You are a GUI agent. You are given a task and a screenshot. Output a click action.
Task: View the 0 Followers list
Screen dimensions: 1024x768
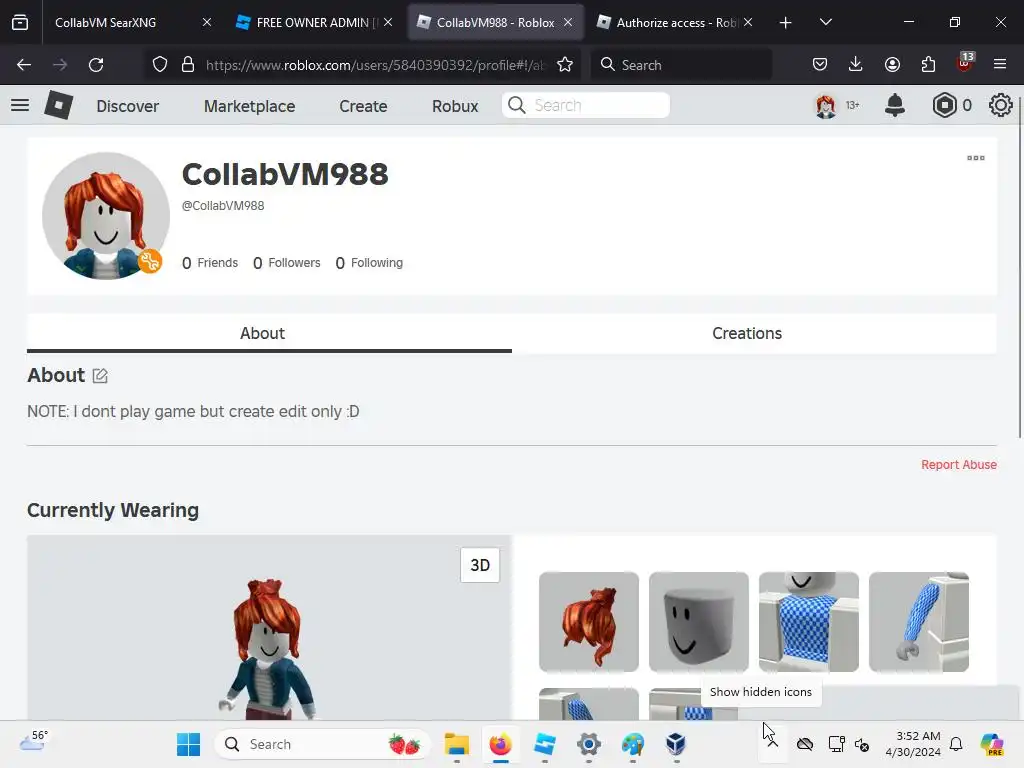point(287,263)
